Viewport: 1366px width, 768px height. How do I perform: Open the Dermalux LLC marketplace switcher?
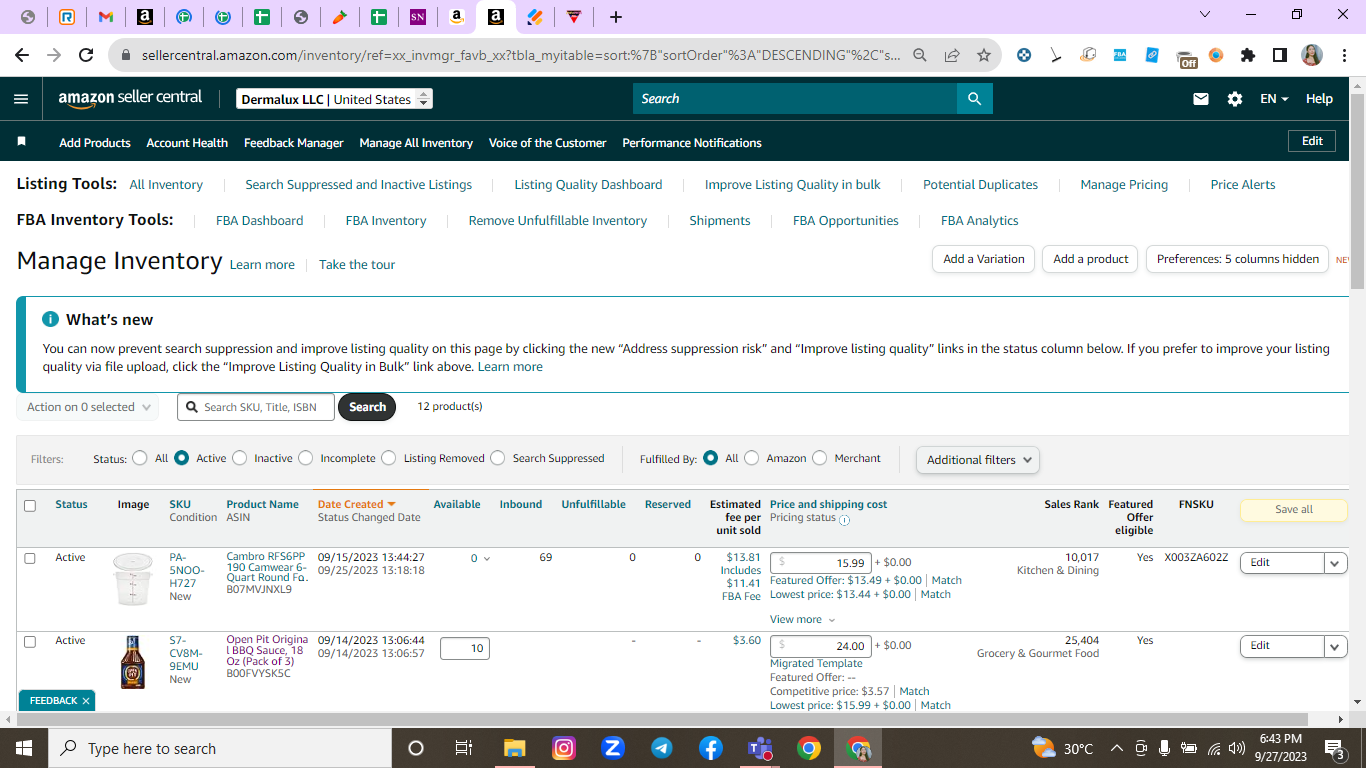[x=335, y=99]
